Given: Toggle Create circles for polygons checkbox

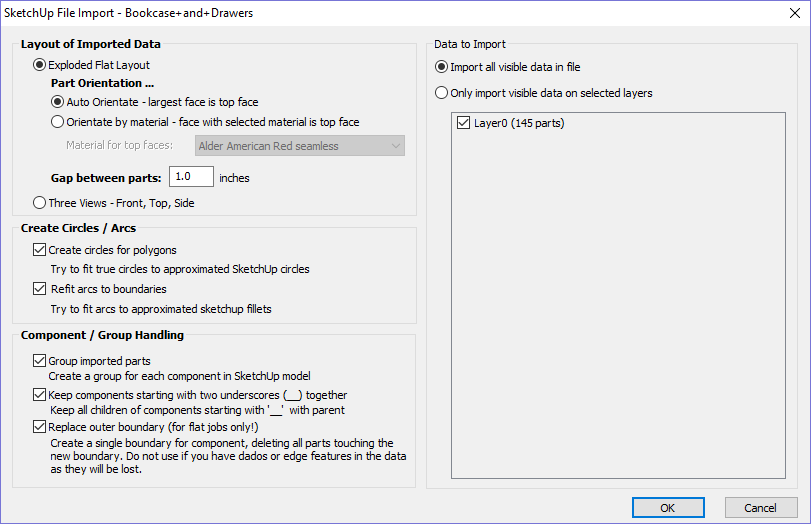Looking at the screenshot, I should [39, 250].
